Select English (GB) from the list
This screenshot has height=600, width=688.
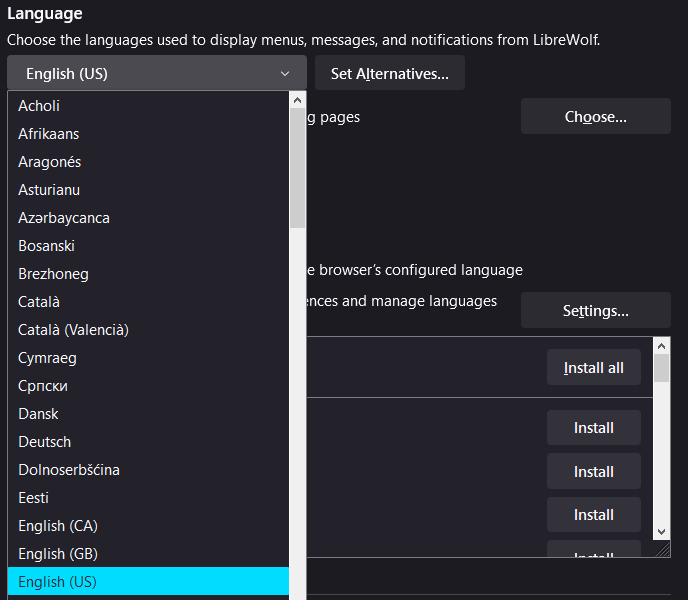pos(58,554)
